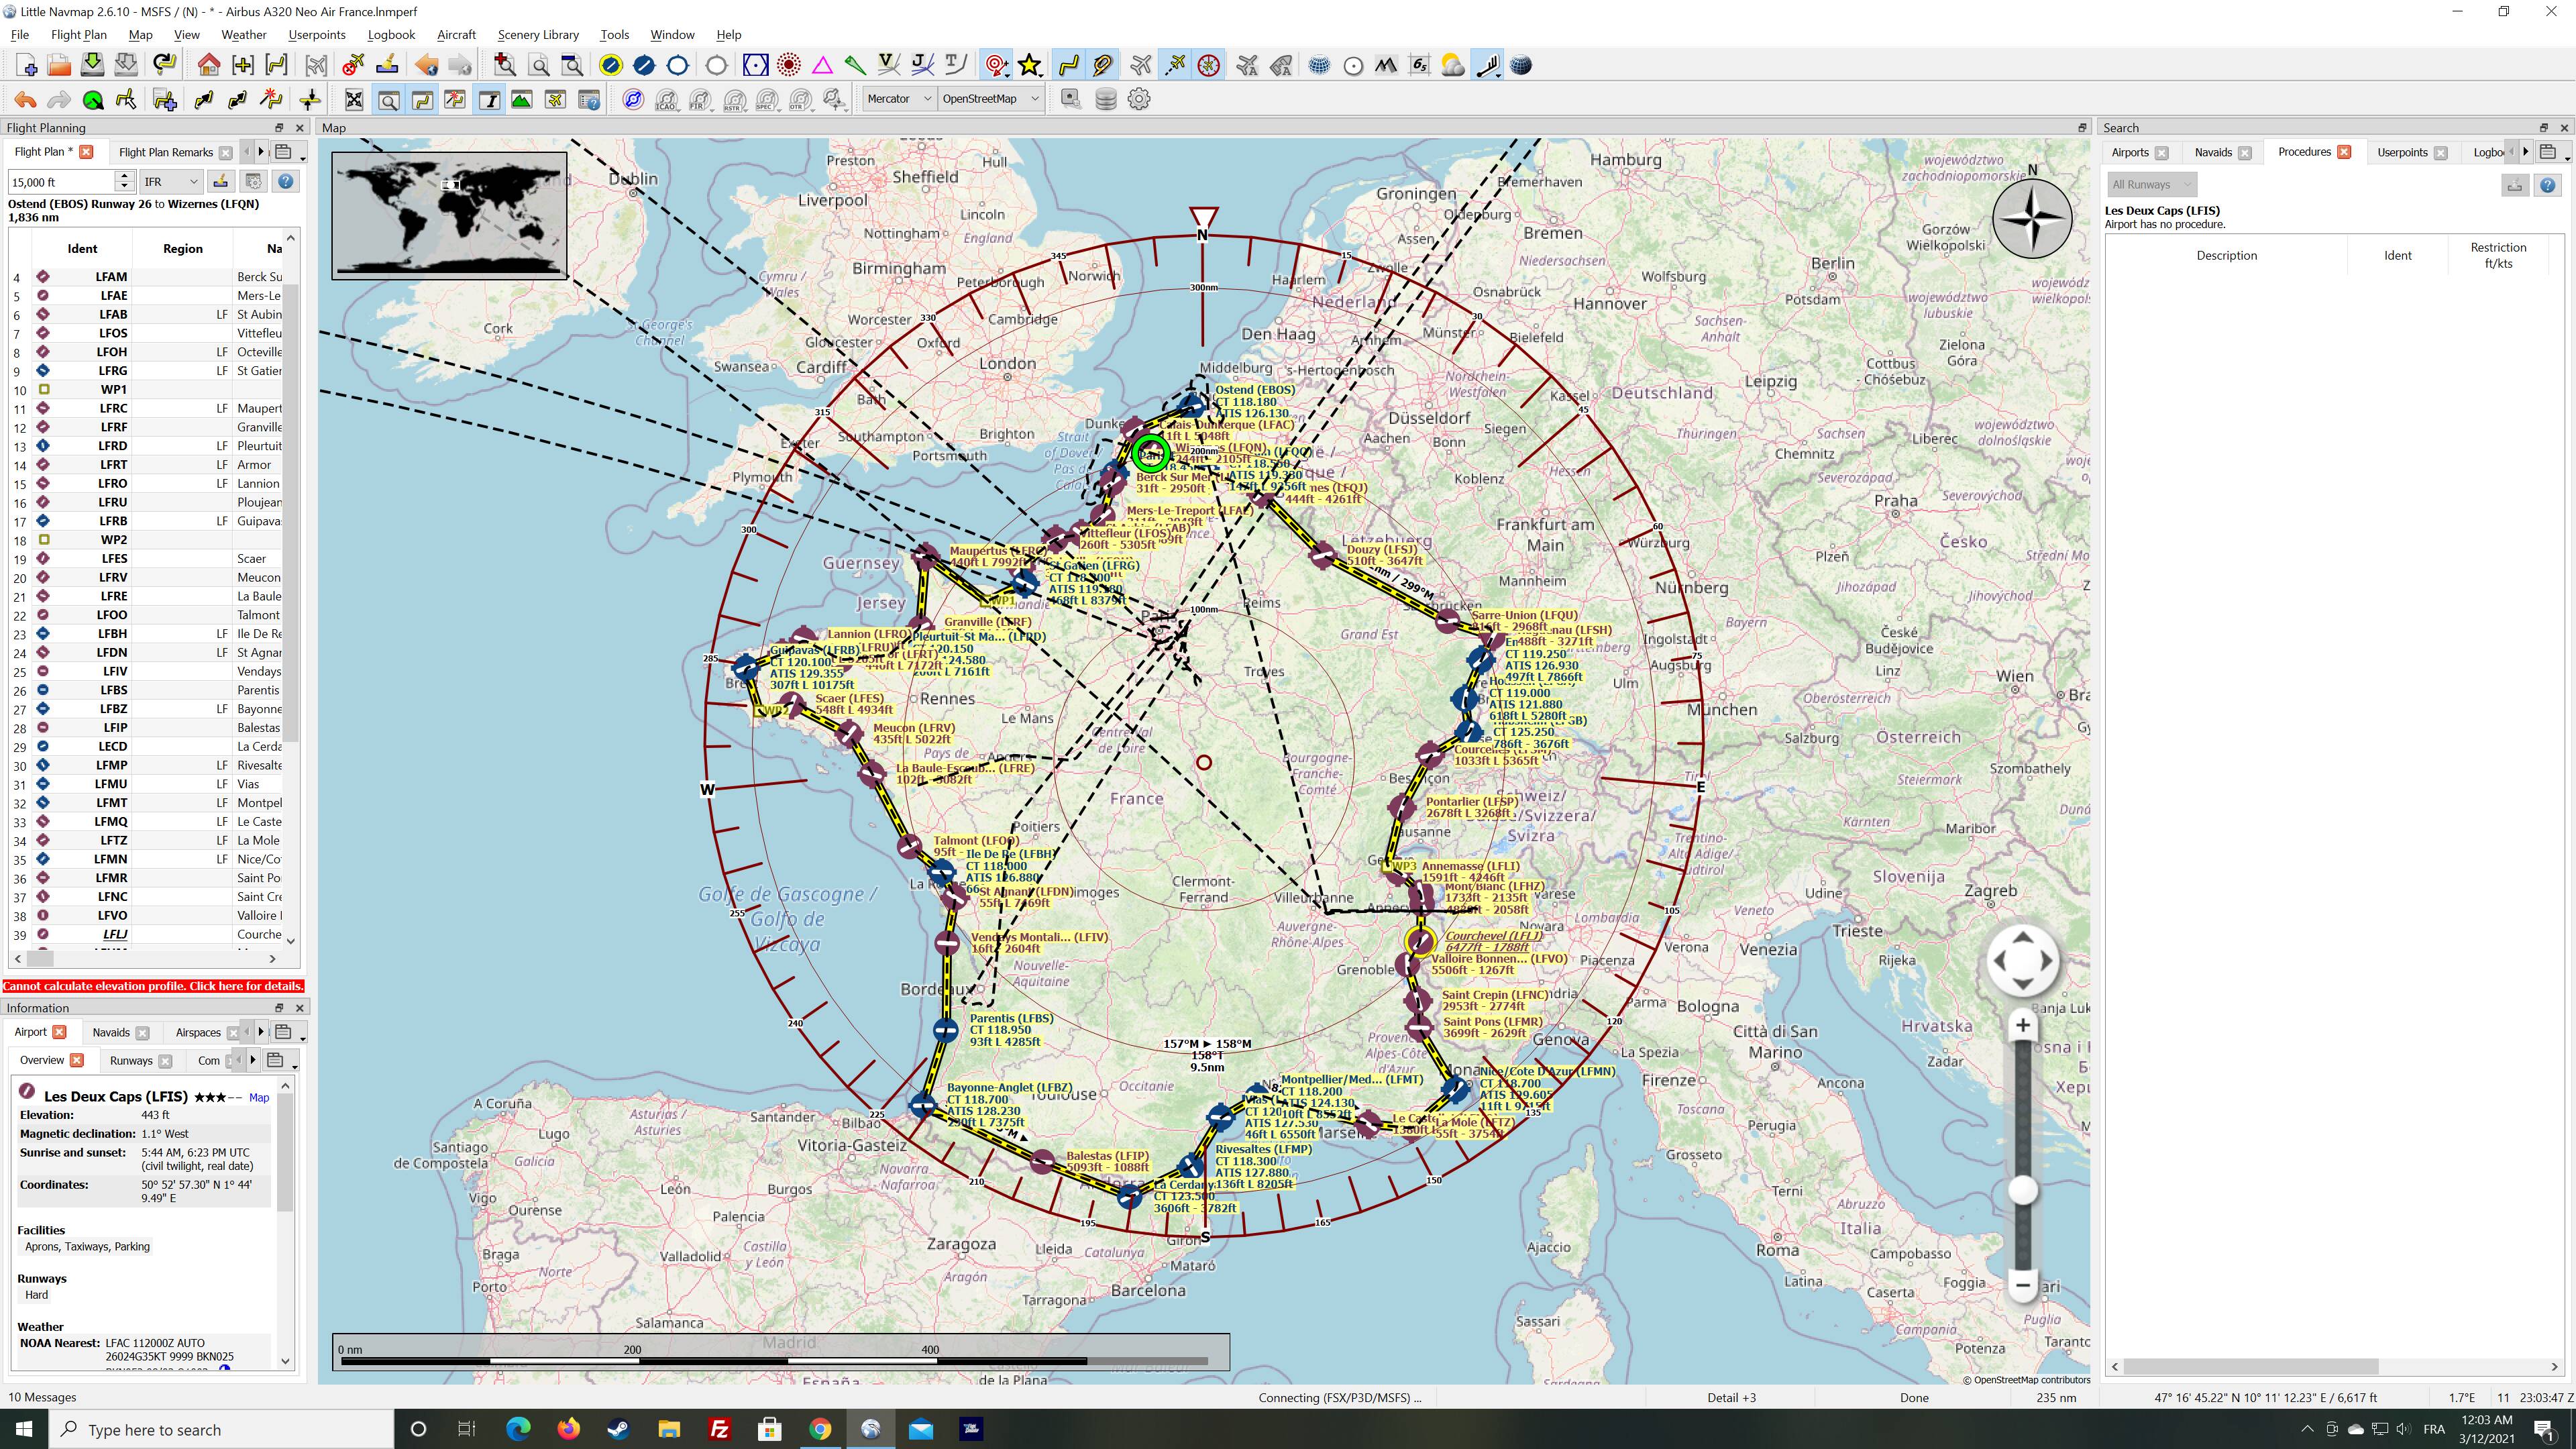This screenshot has width=2576, height=1449.
Task: Click the map navigation pad up arrow
Action: pyautogui.click(x=2023, y=938)
